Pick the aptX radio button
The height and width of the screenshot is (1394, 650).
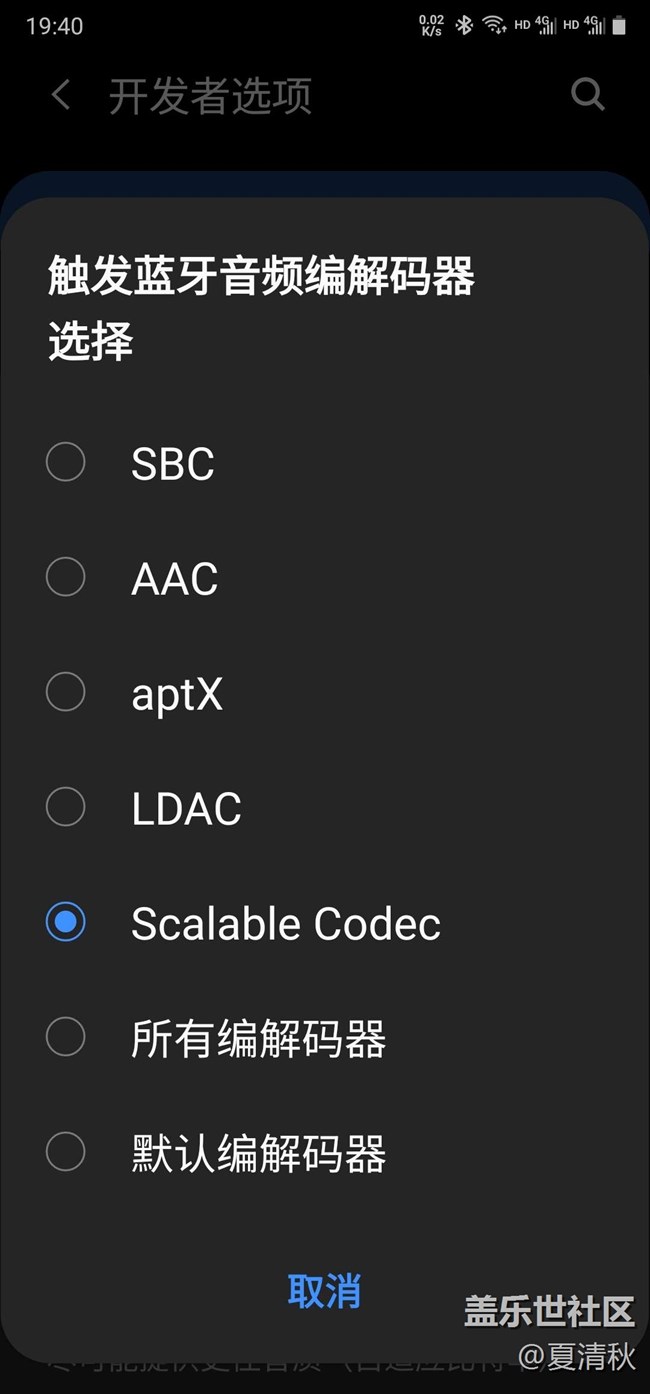66,692
